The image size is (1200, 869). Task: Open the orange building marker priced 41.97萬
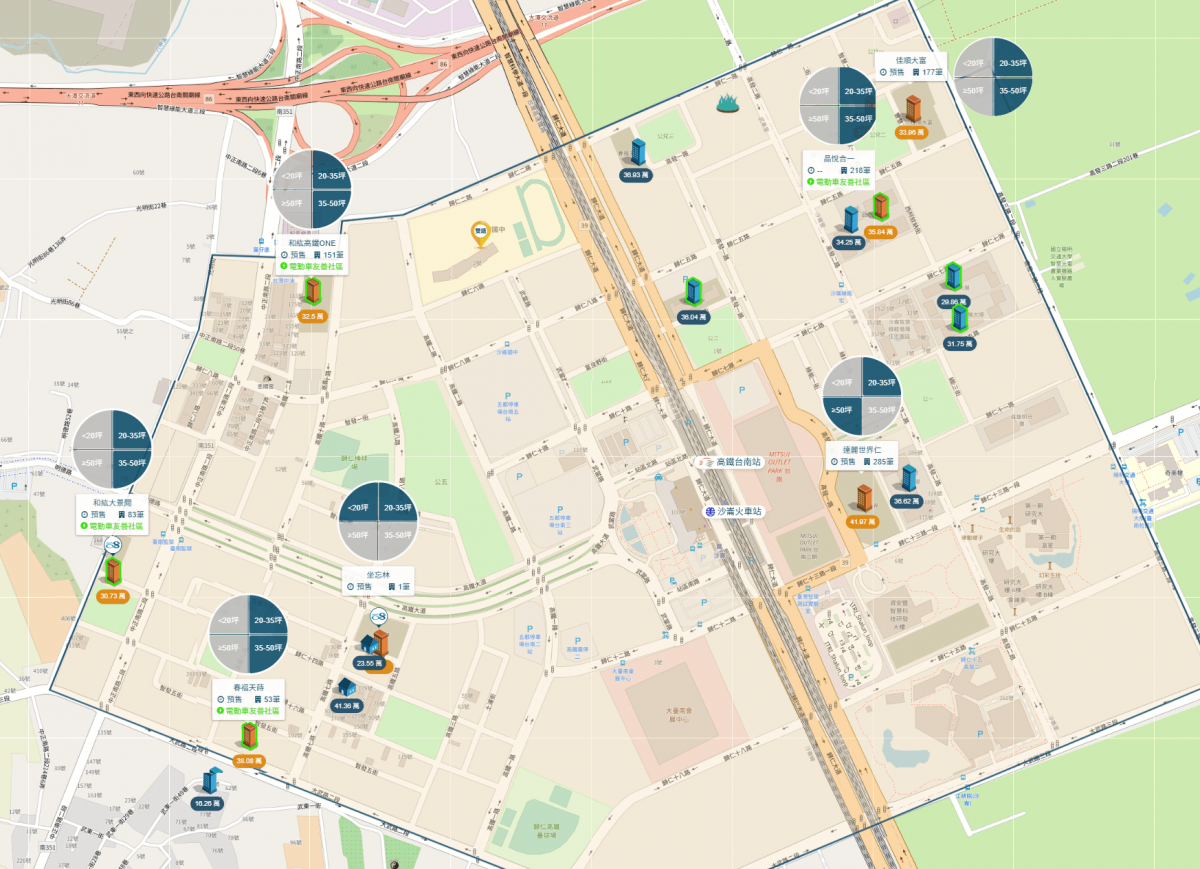(864, 499)
